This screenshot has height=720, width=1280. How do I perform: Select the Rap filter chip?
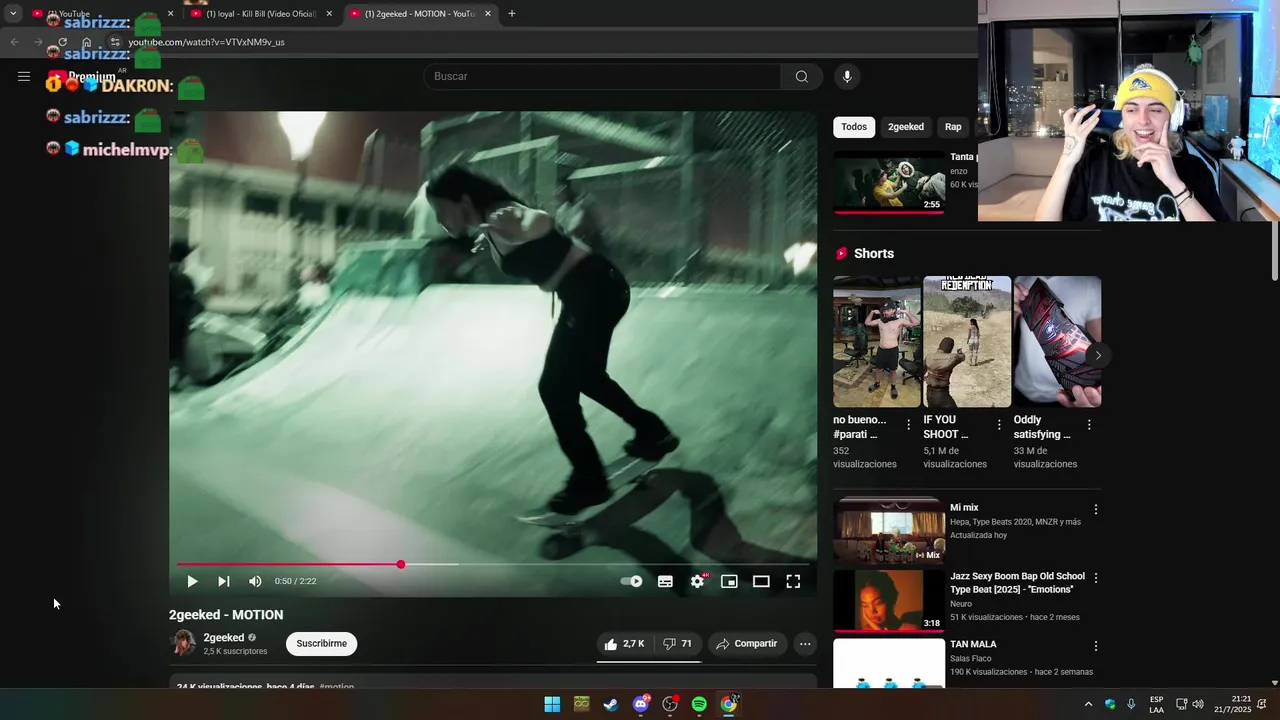pyautogui.click(x=953, y=127)
